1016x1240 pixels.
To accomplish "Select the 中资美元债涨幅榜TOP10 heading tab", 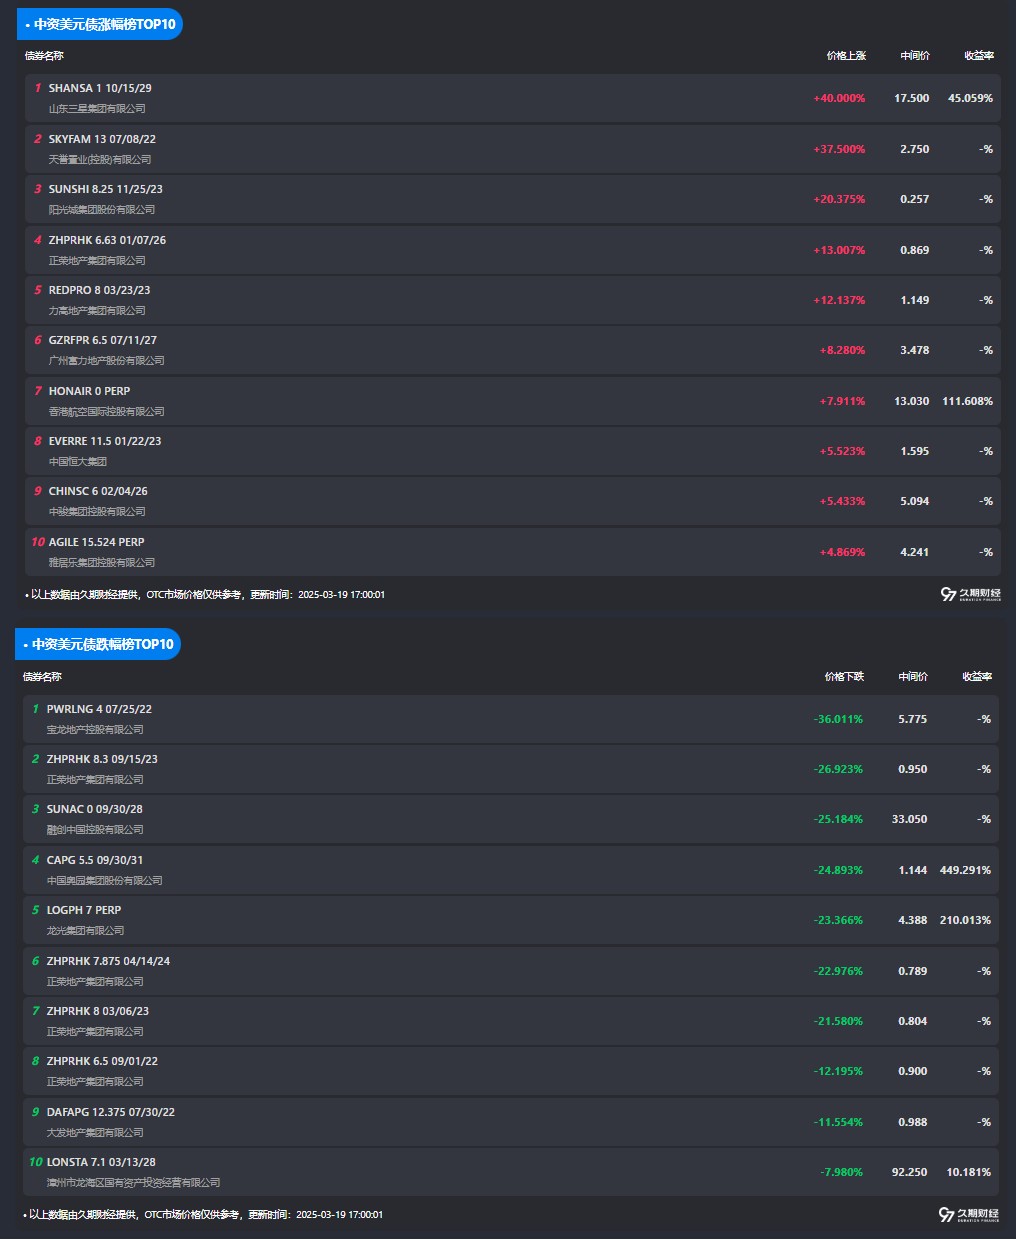I will [100, 24].
